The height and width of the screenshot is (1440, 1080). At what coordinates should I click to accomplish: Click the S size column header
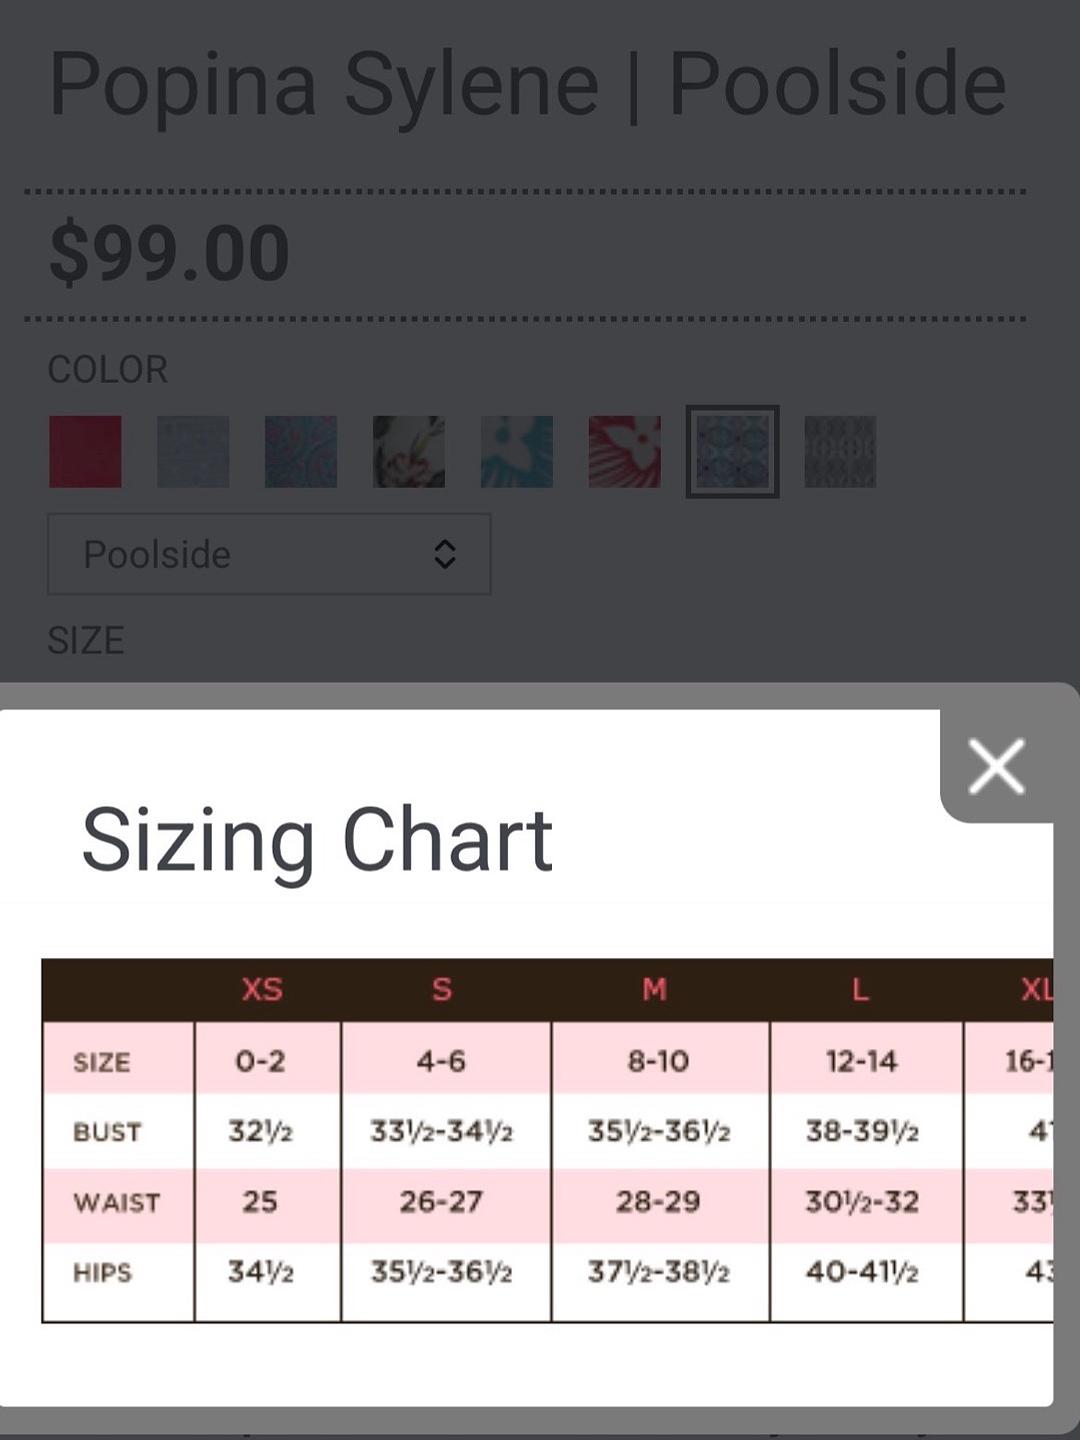click(x=442, y=989)
